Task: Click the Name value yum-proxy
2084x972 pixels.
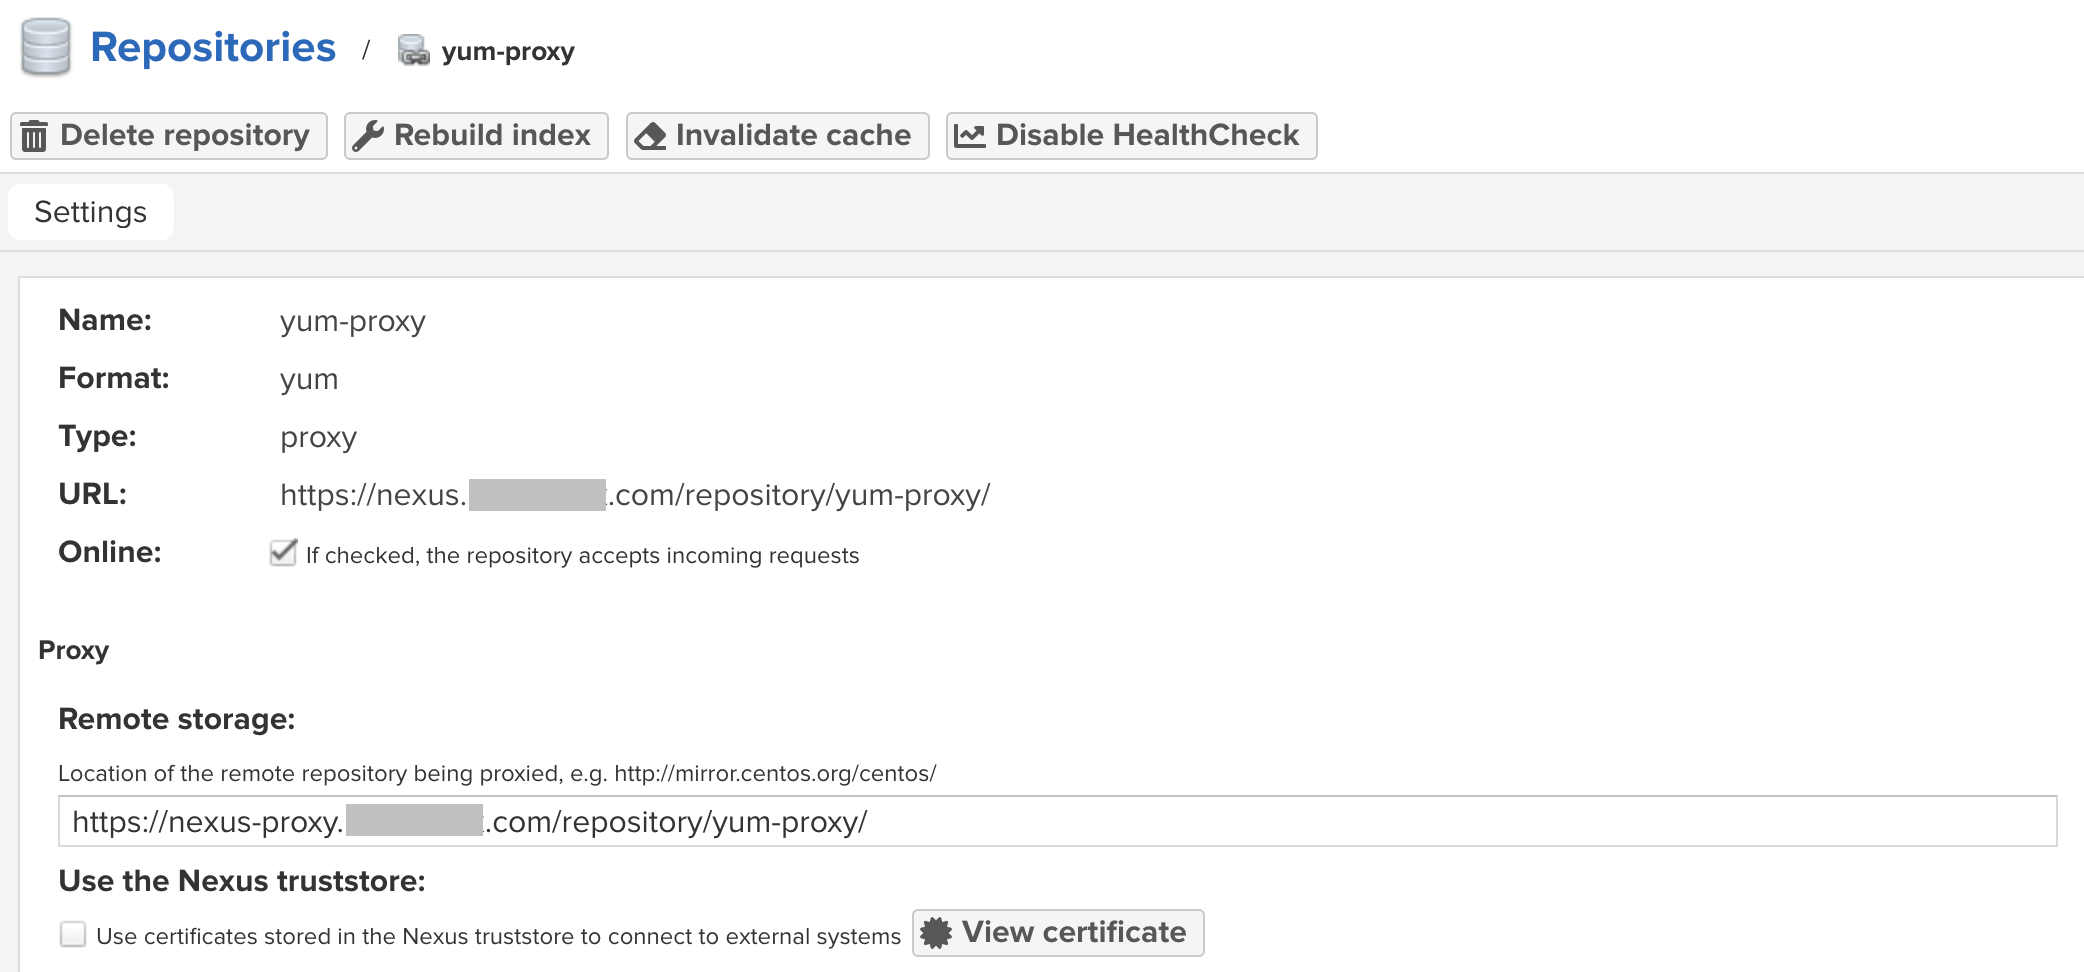Action: [353, 322]
